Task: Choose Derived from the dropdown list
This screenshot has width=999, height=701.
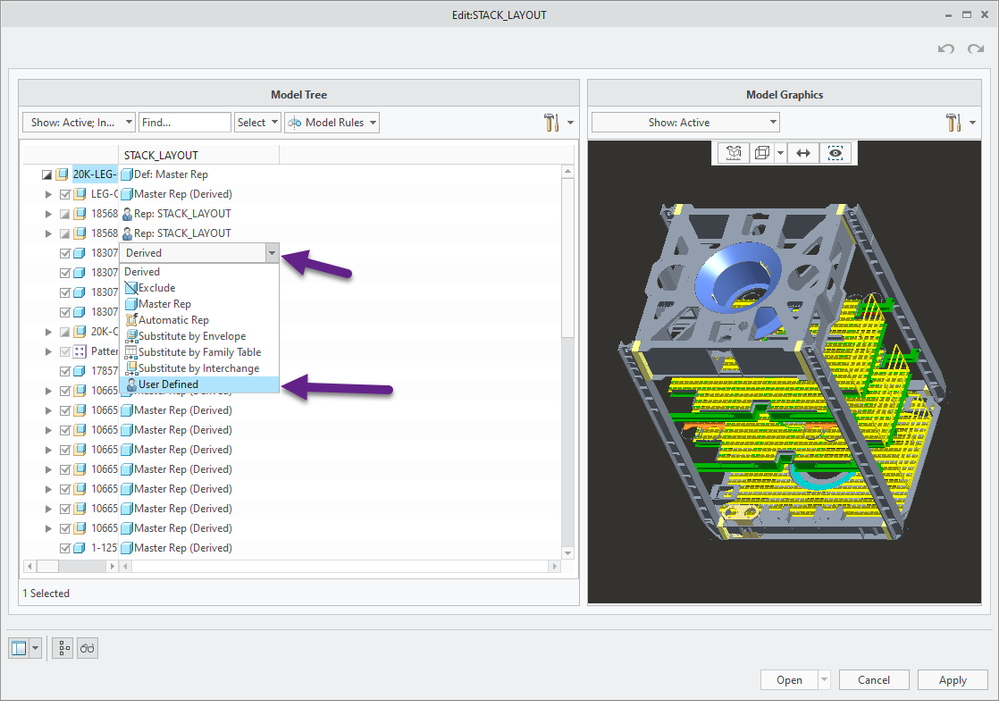Action: pyautogui.click(x=199, y=272)
